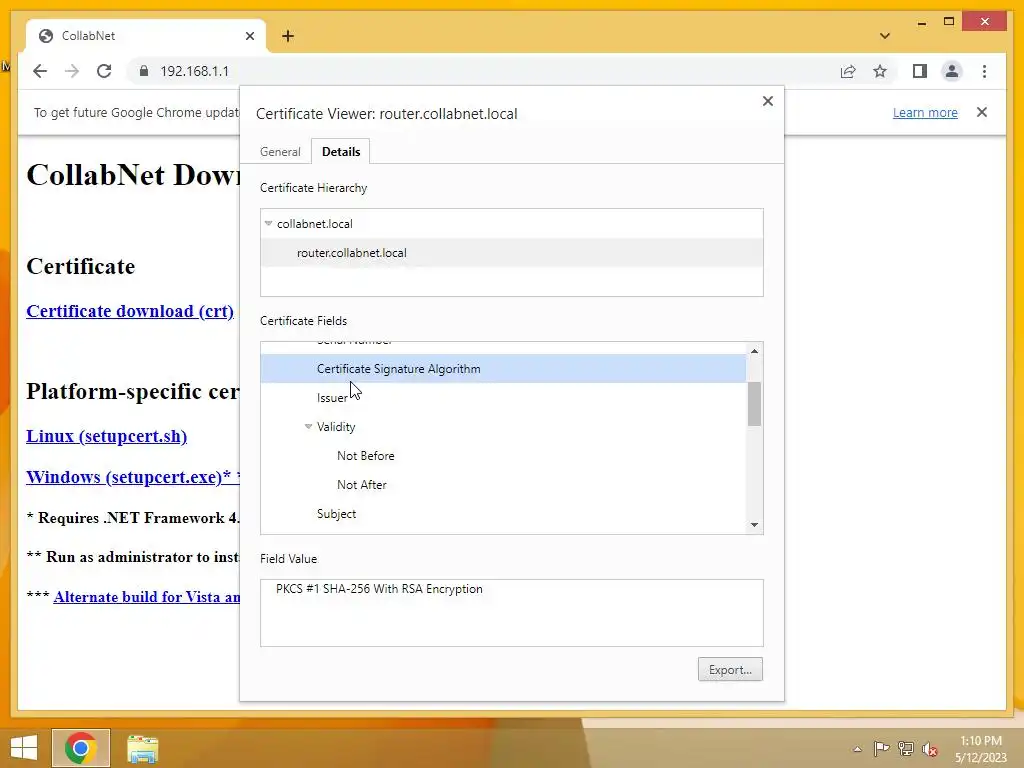Click the PKCS #1 SHA-256 field value text
1024x768 pixels.
point(379,588)
